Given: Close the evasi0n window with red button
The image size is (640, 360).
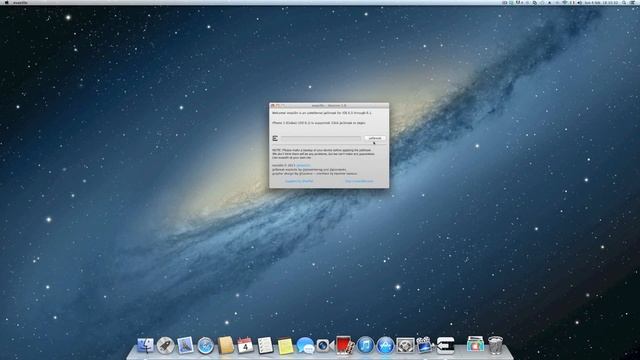Looking at the screenshot, I should (x=273, y=106).
